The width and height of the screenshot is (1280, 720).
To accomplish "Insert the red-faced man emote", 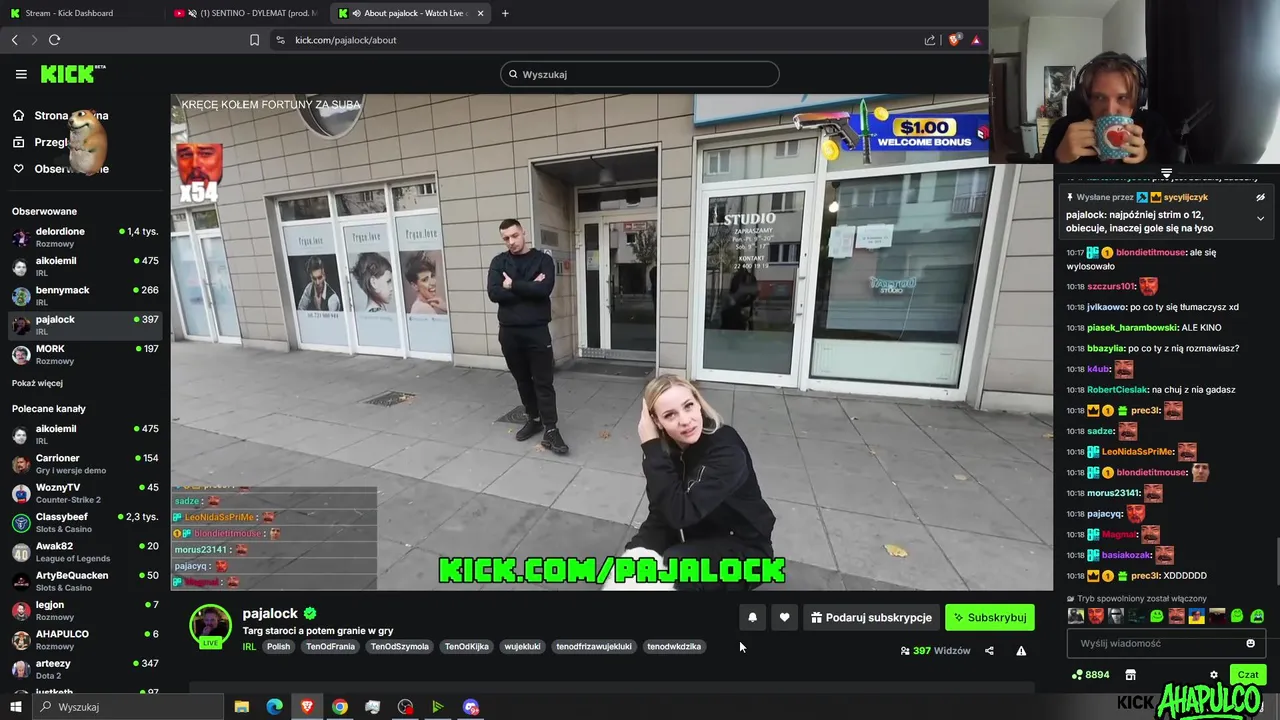I will 1096,616.
